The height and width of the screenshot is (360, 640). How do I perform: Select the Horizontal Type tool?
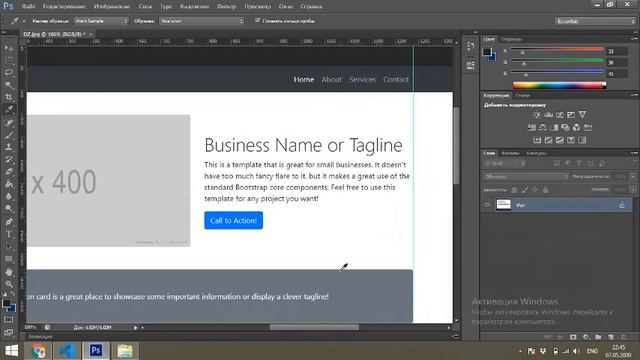9,234
